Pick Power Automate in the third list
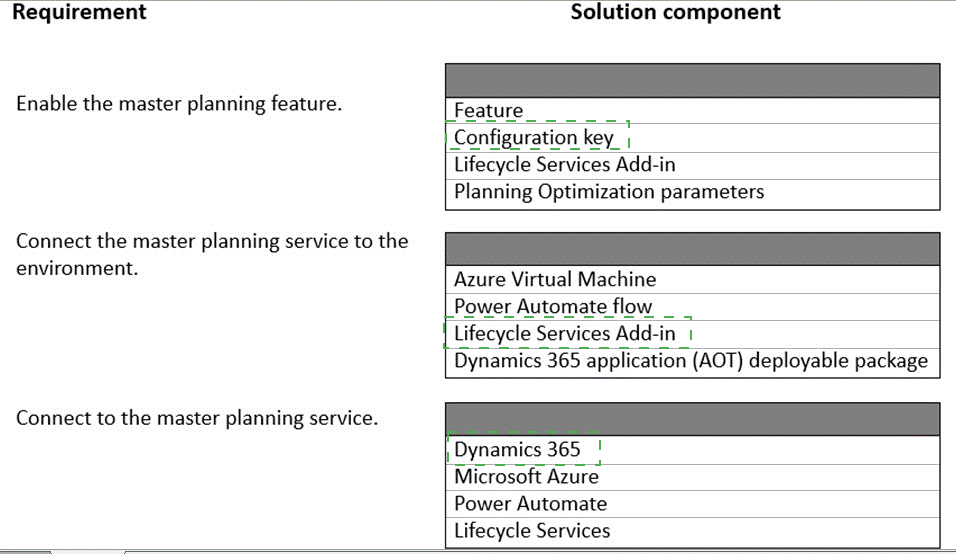The image size is (956, 554). coord(530,504)
